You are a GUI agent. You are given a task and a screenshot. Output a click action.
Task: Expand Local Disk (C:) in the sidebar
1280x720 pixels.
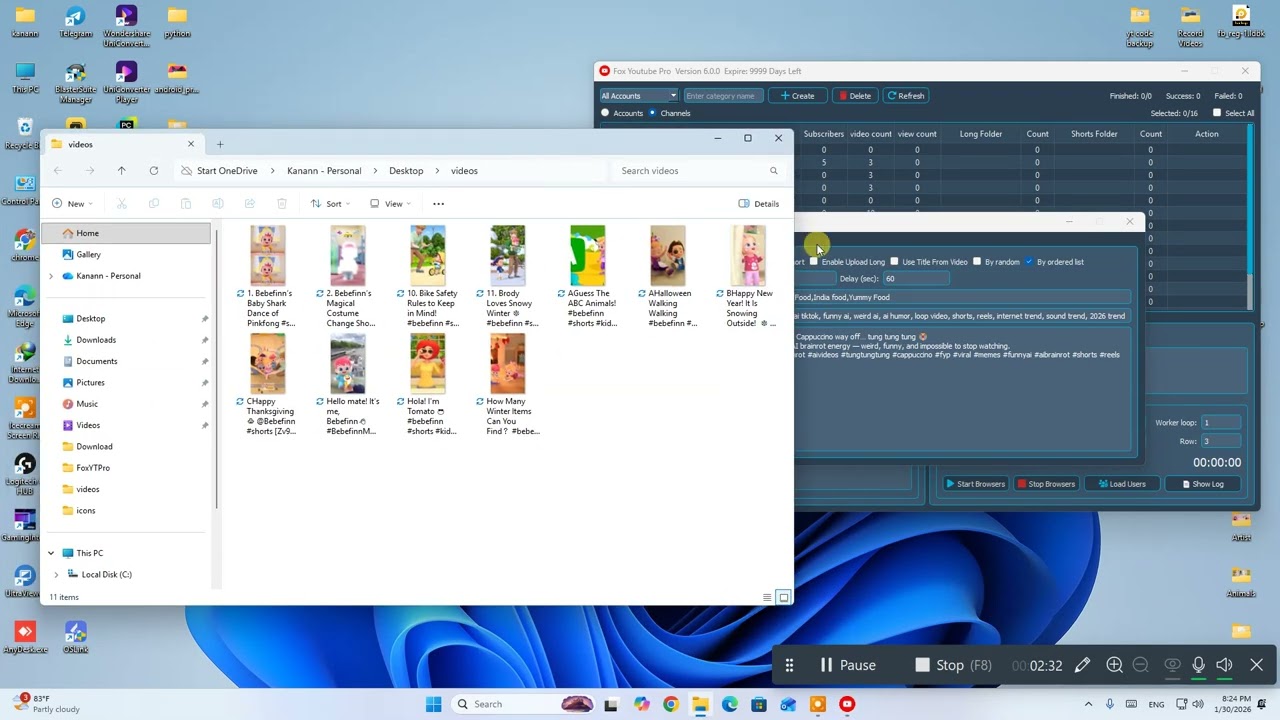pyautogui.click(x=57, y=575)
